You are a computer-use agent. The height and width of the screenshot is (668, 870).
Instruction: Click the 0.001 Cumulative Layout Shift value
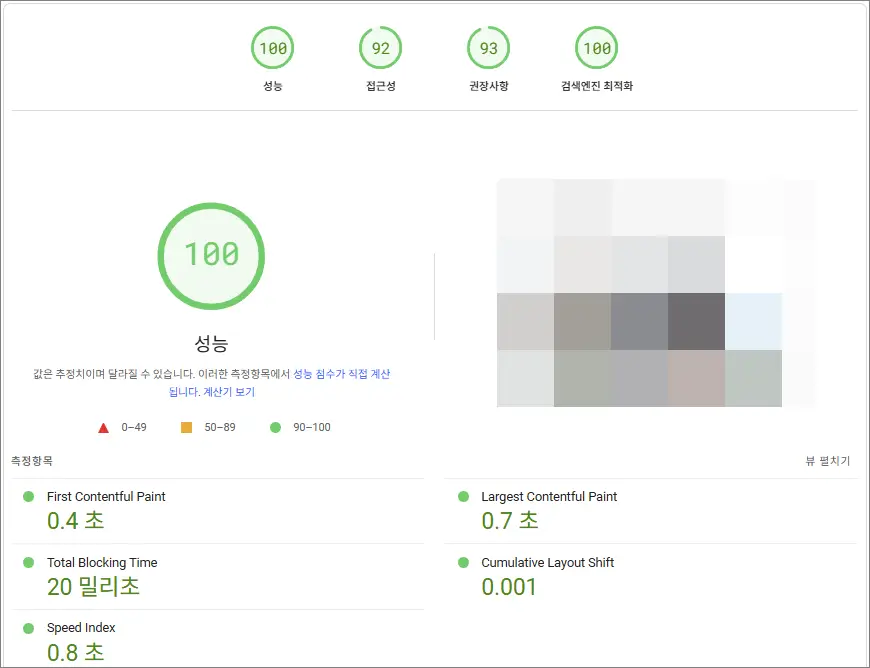509,587
